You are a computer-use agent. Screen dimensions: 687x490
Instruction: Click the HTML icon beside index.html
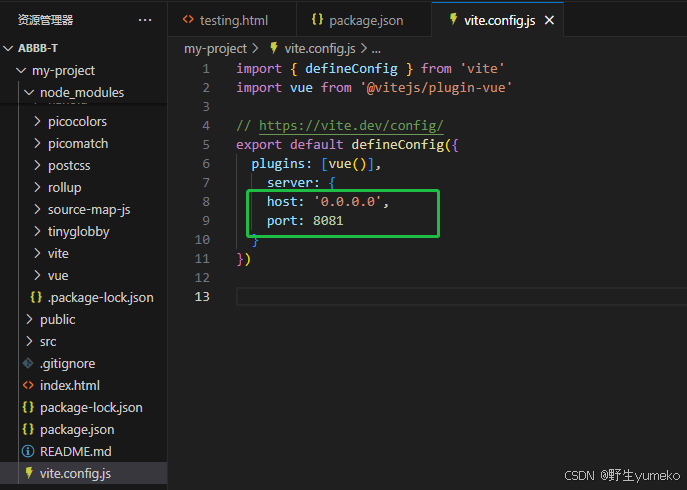click(x=28, y=385)
